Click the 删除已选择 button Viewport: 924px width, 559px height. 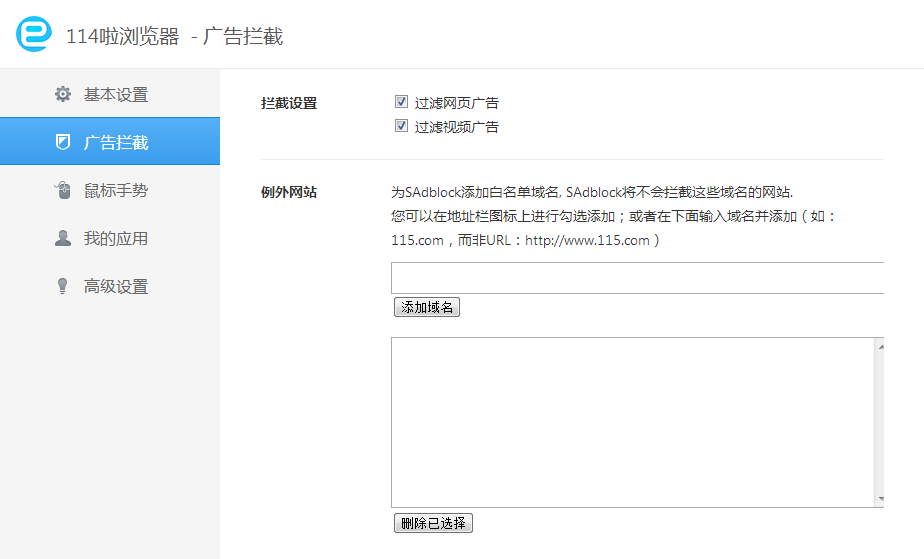pos(433,523)
